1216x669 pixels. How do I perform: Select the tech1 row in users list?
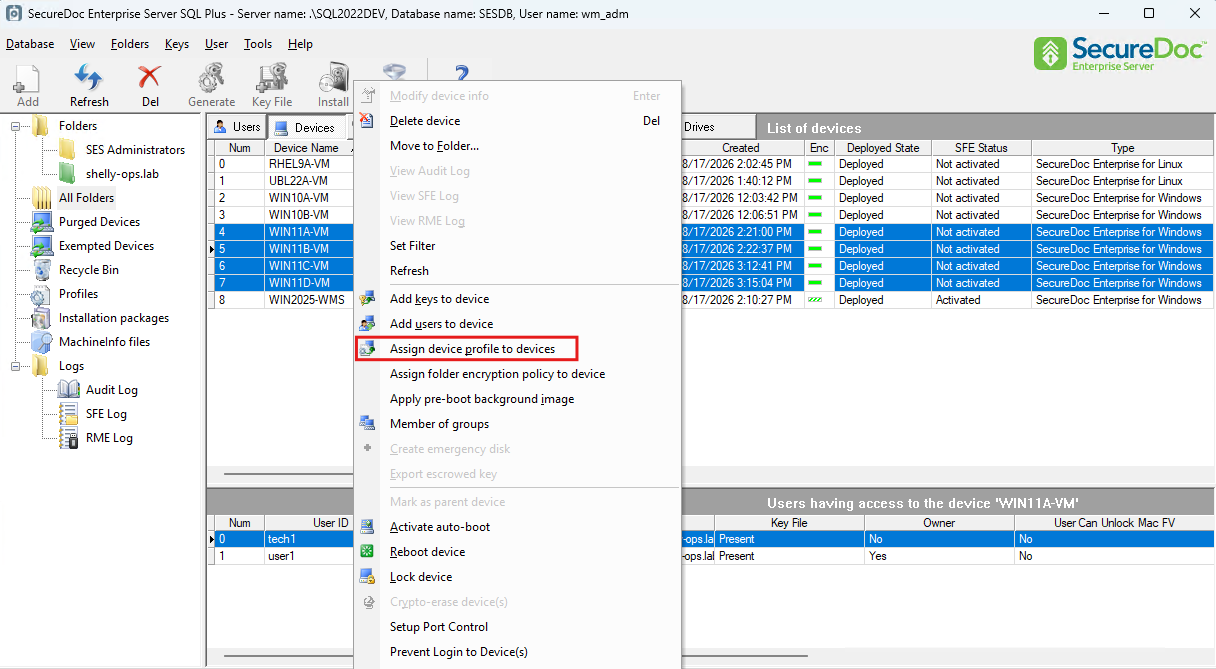coord(282,539)
